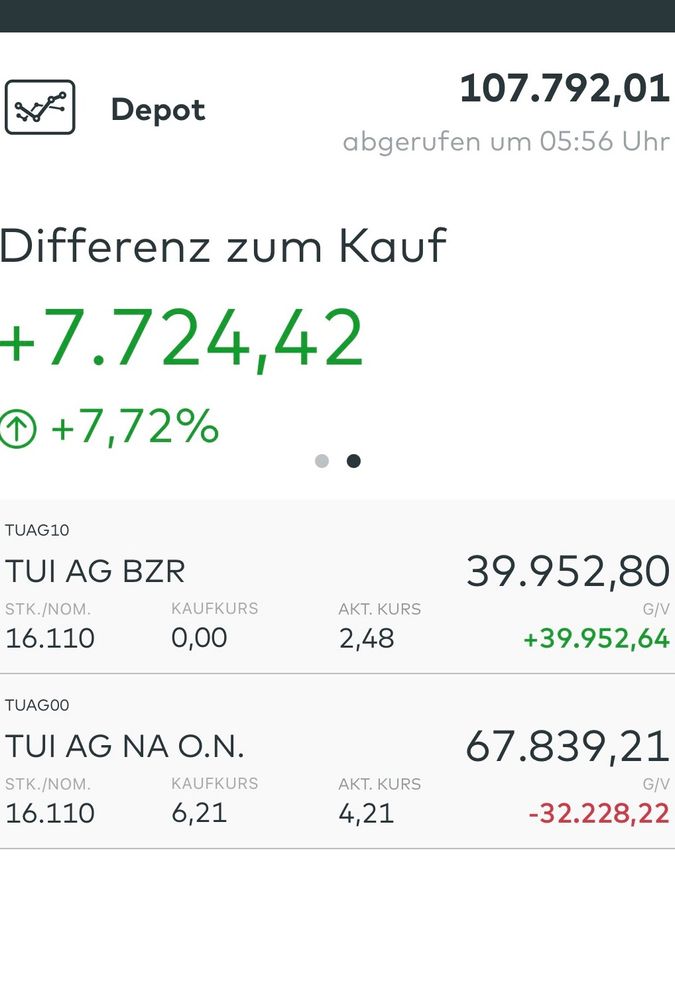
Task: Open the Depot title label
Action: click(x=158, y=109)
